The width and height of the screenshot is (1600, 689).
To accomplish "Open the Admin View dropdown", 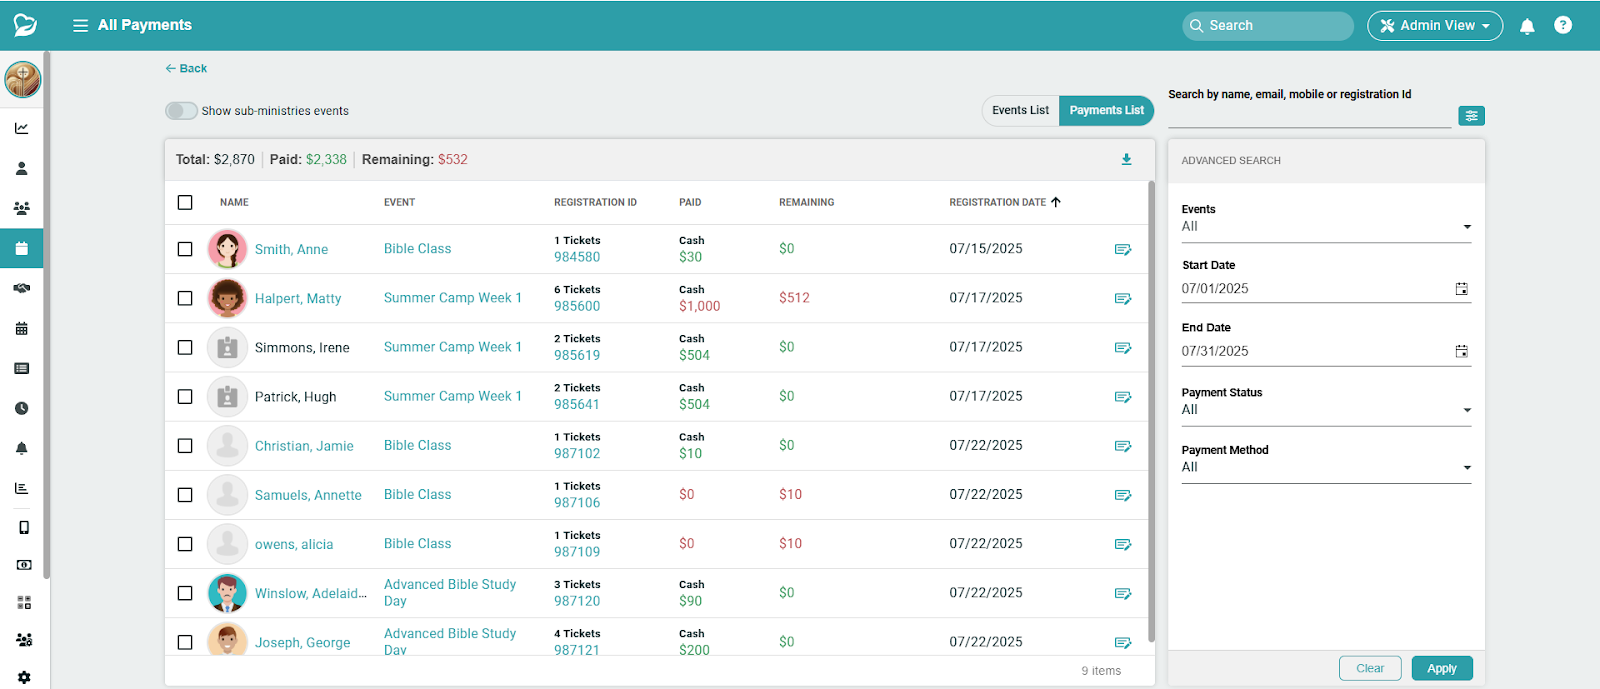I will (x=1435, y=26).
